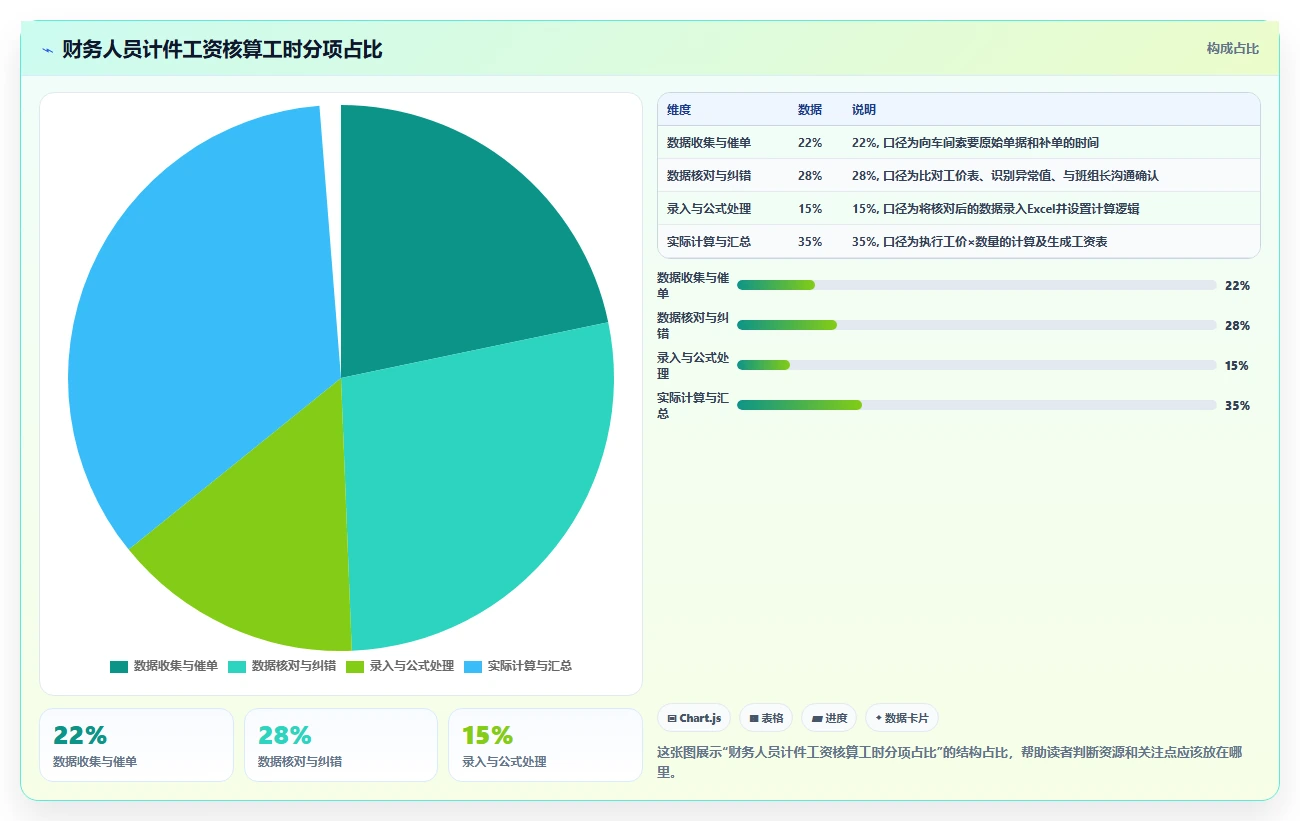Click description about 比对工价表、识别异常值
This screenshot has width=1300, height=821.
(x=1005, y=176)
